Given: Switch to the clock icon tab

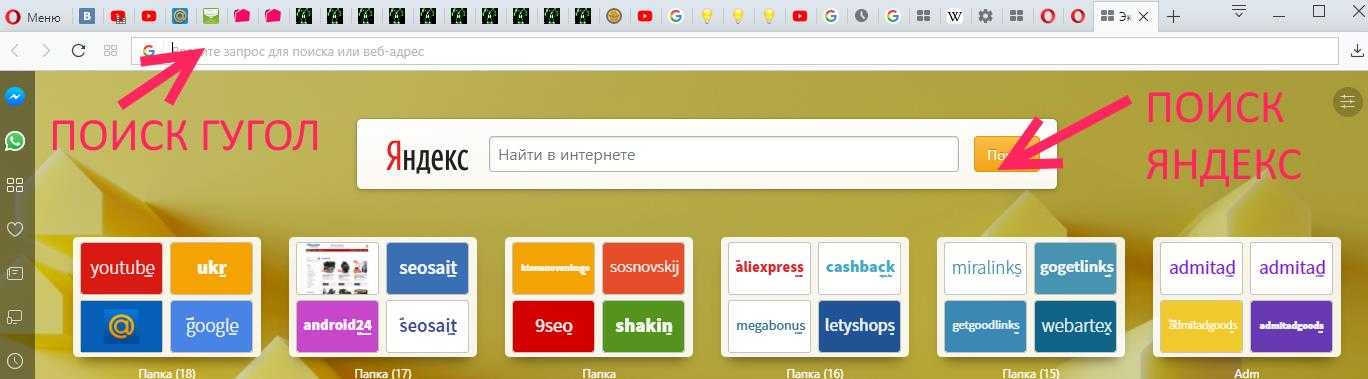Looking at the screenshot, I should pyautogui.click(x=862, y=16).
